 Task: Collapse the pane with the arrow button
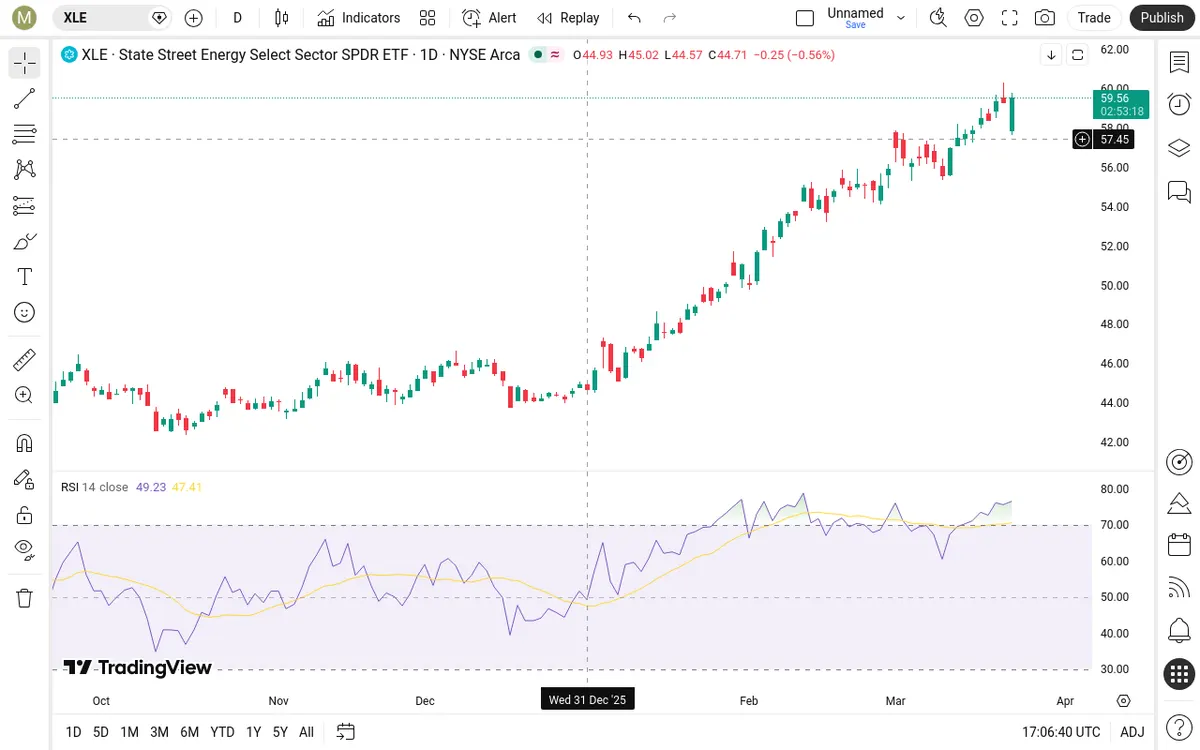[x=1051, y=55]
